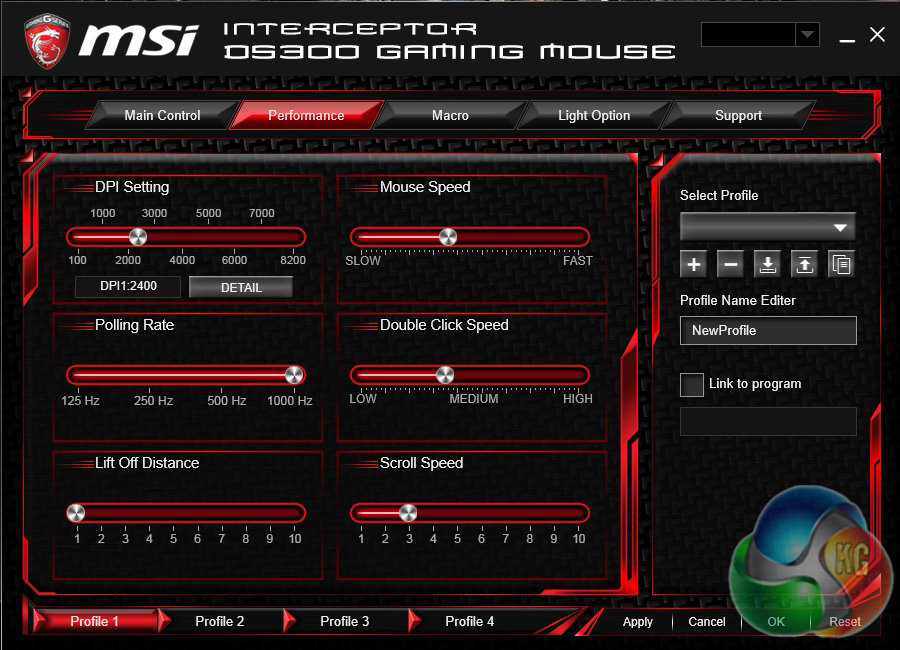
Task: Click the Scroll Speed slider knob
Action: [408, 513]
